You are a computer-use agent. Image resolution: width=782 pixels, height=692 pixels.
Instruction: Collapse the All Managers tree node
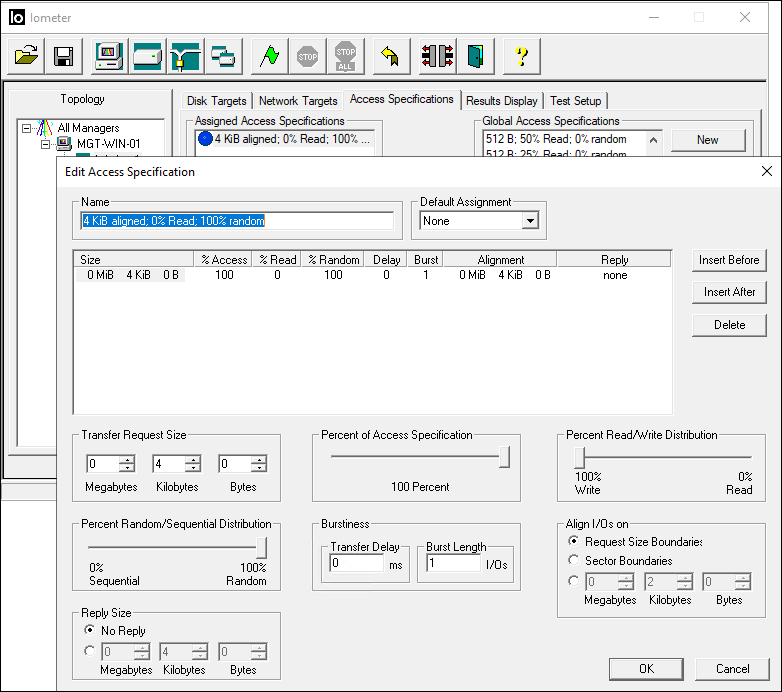27,128
